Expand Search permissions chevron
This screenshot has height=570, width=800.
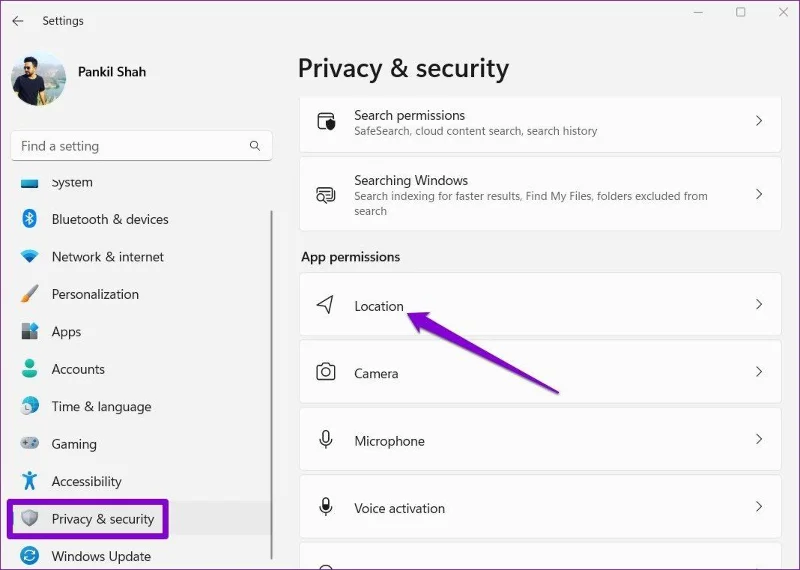[x=759, y=121]
